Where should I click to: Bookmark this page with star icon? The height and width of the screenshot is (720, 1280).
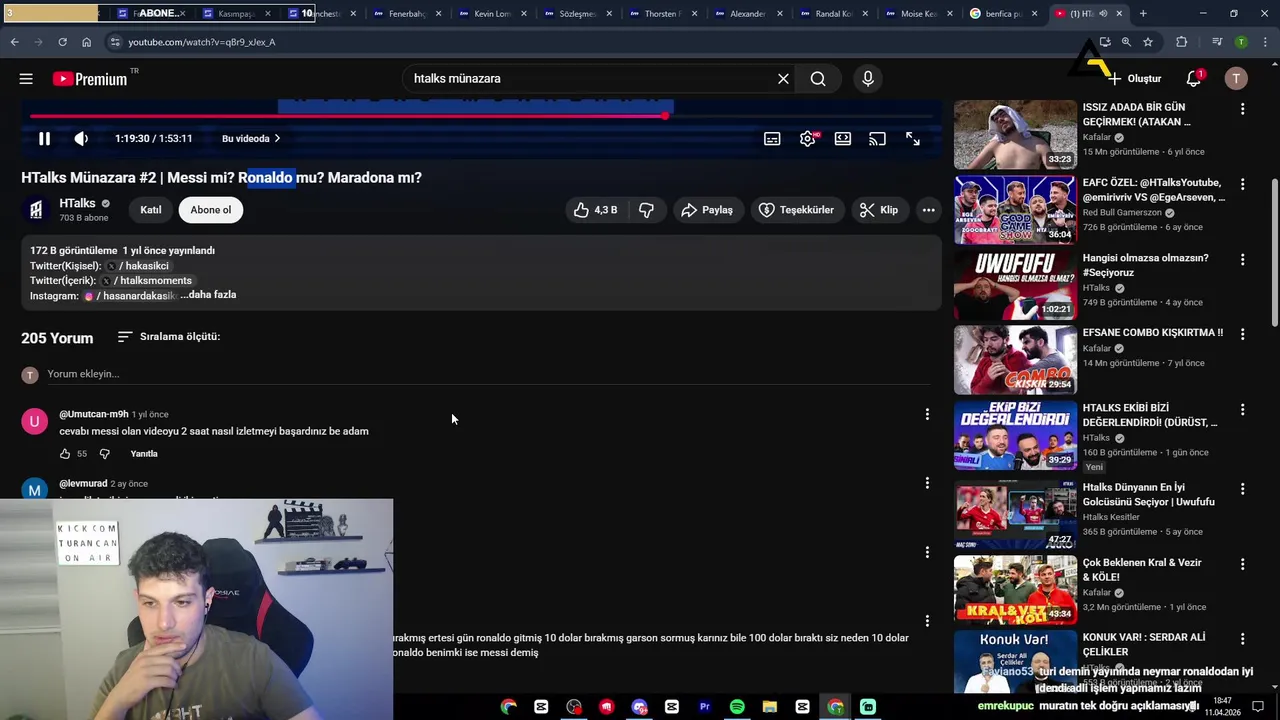click(1148, 42)
